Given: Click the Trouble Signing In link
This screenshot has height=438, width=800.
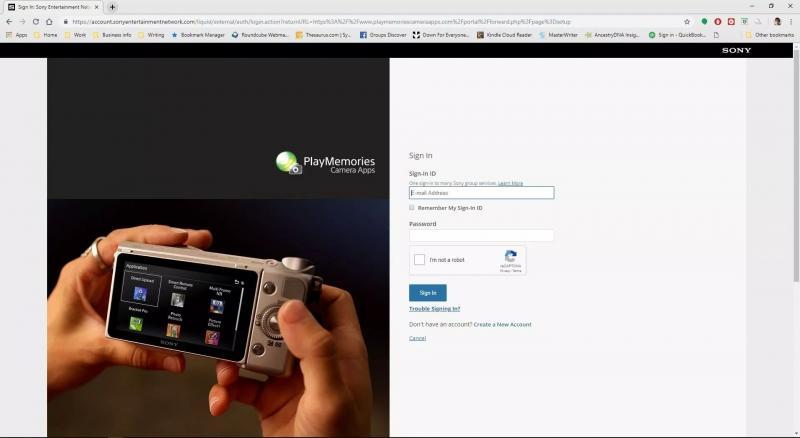Looking at the screenshot, I should click(434, 309).
